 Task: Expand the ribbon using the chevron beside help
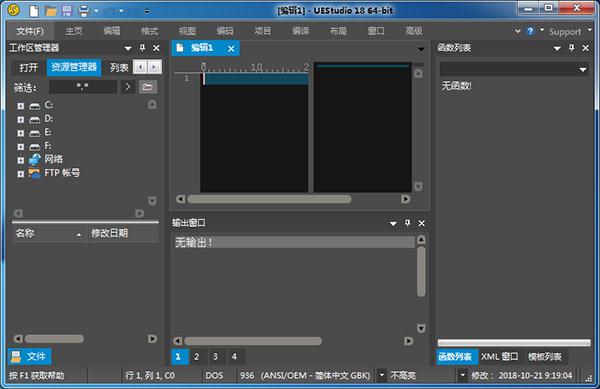point(517,31)
